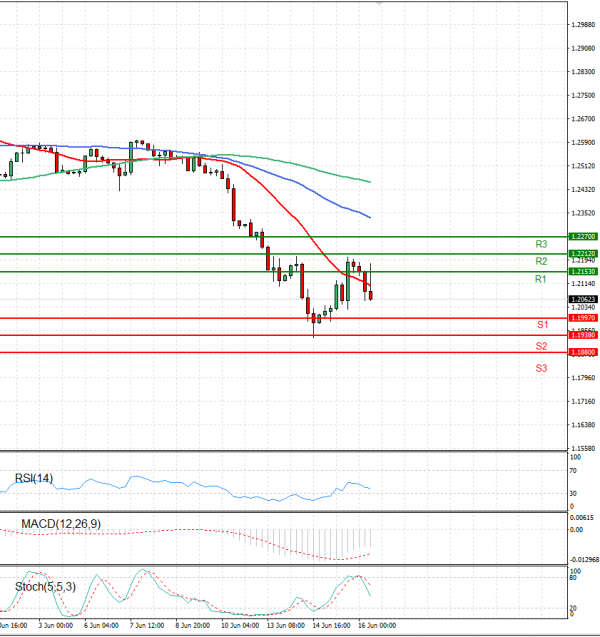Click the 1.25120 price axis value
600x637 pixels.
pos(583,166)
